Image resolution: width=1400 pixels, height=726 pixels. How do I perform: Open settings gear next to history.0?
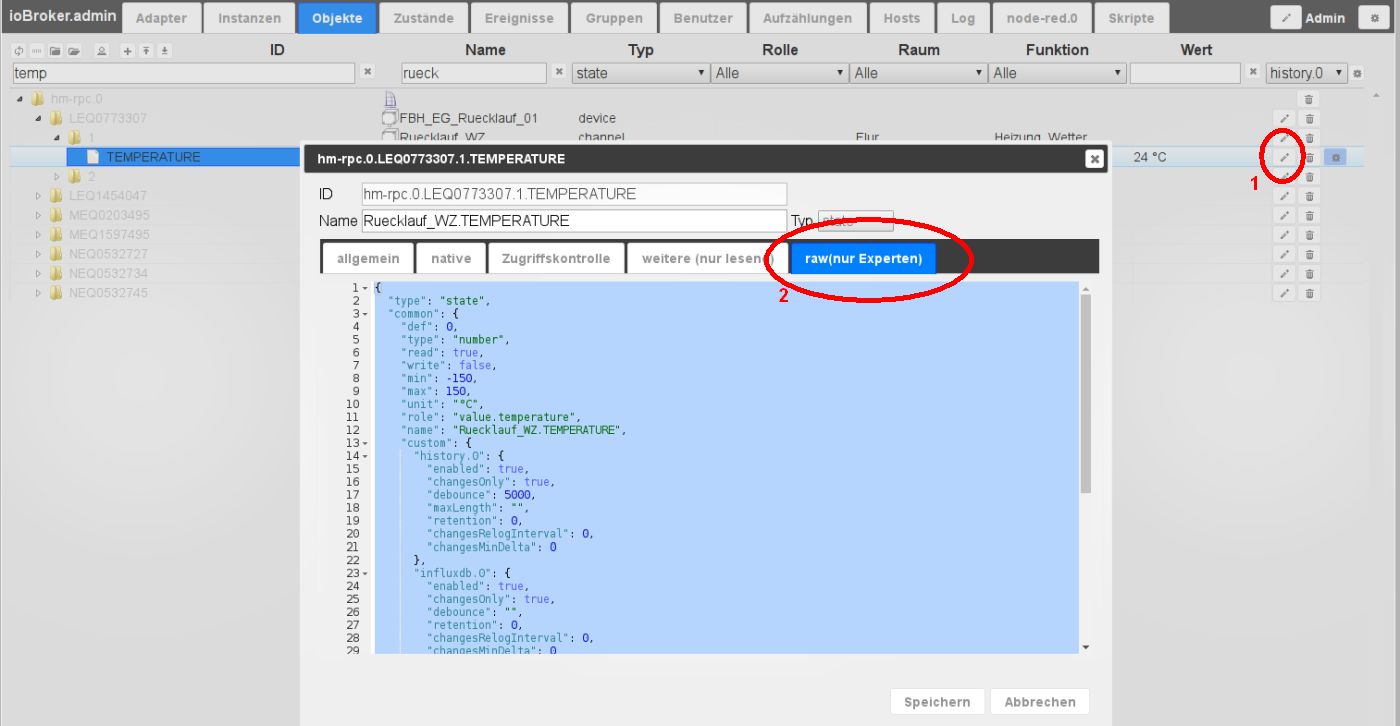(x=1357, y=73)
